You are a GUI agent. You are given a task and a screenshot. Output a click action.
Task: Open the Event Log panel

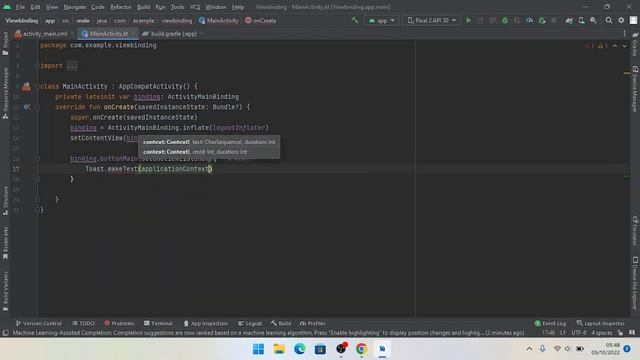(550, 323)
